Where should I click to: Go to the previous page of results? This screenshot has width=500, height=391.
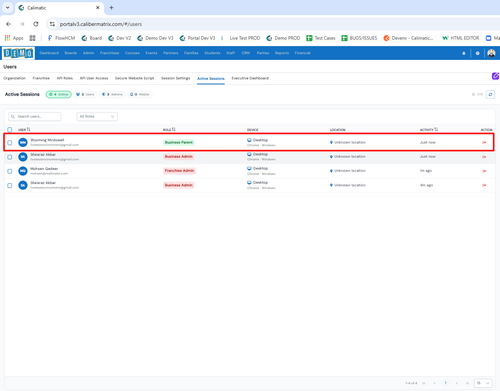coord(434,383)
